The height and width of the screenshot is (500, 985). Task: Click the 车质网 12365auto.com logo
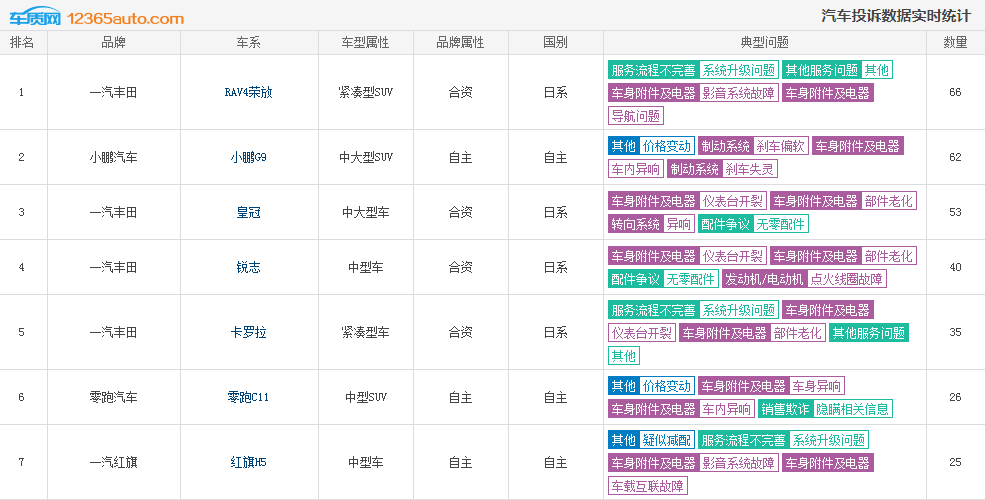[96, 17]
